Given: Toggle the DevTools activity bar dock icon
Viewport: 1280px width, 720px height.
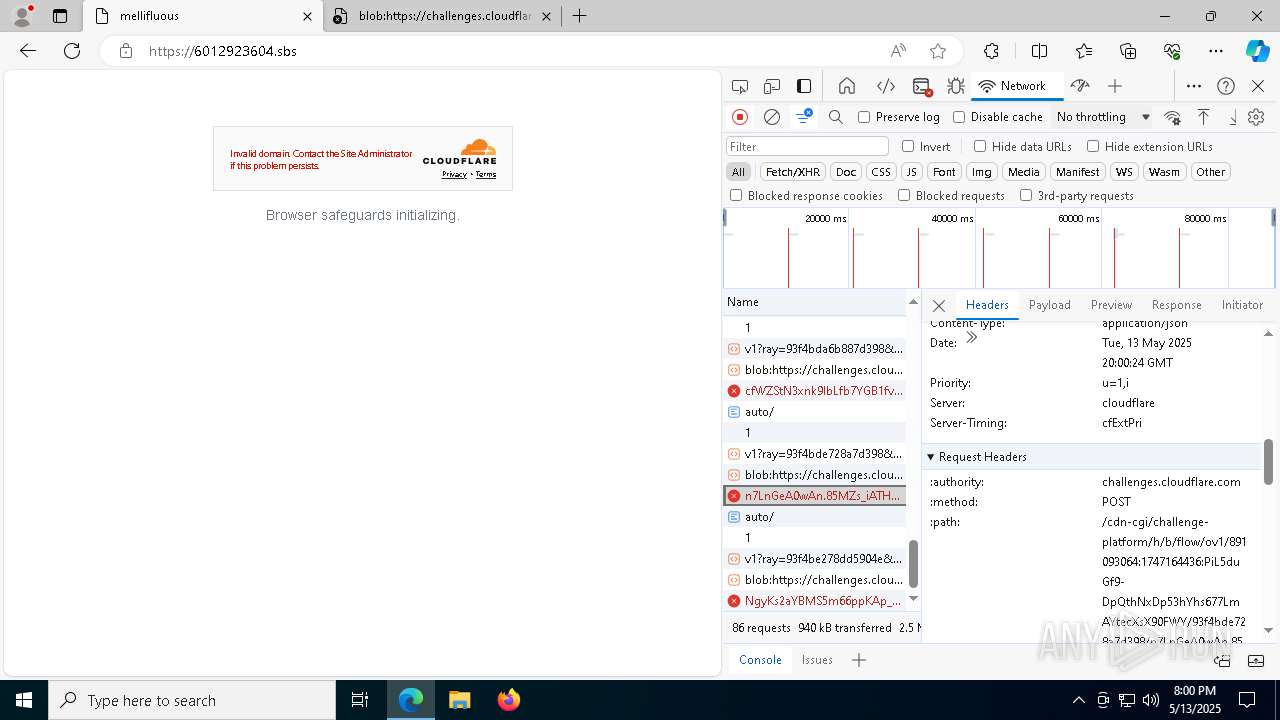Looking at the screenshot, I should (x=804, y=86).
